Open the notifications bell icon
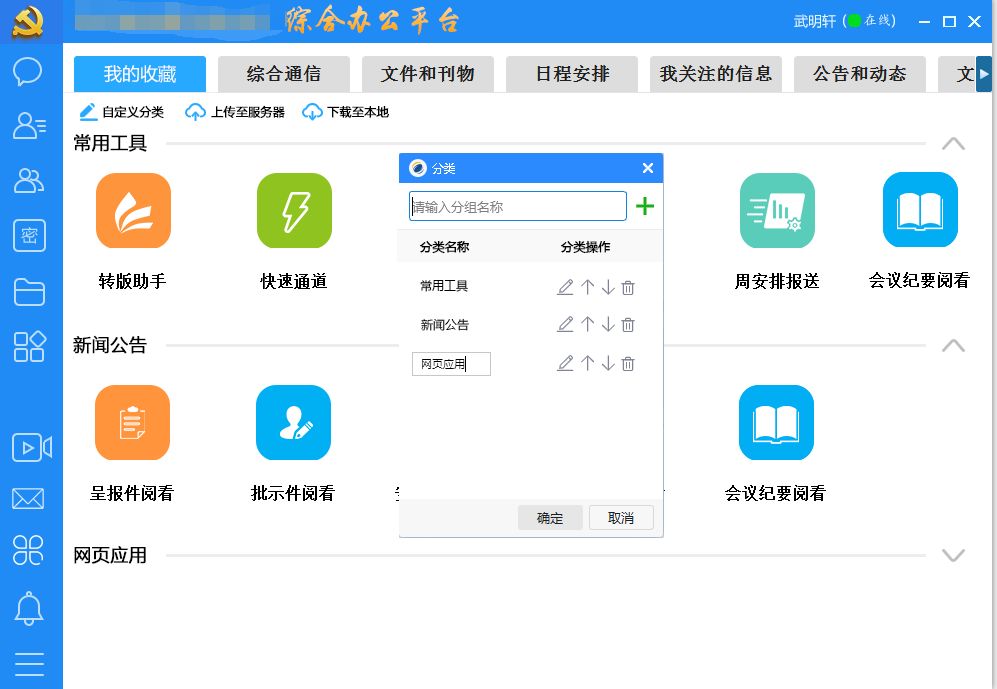997x689 pixels. pos(29,607)
